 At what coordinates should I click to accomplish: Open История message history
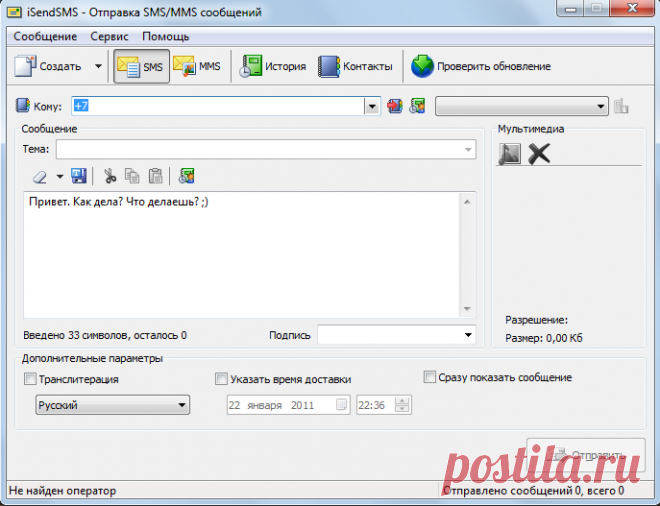[x=273, y=66]
